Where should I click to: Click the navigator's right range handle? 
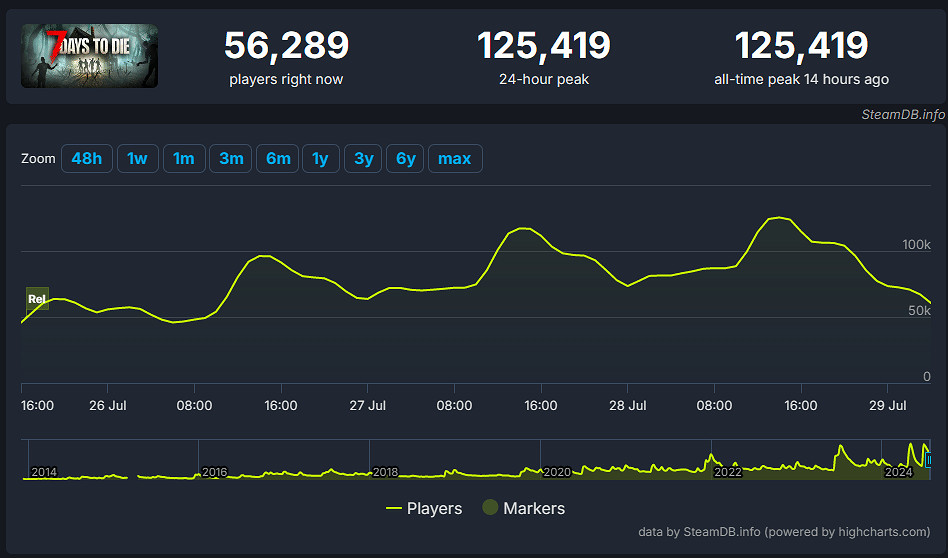(929, 459)
